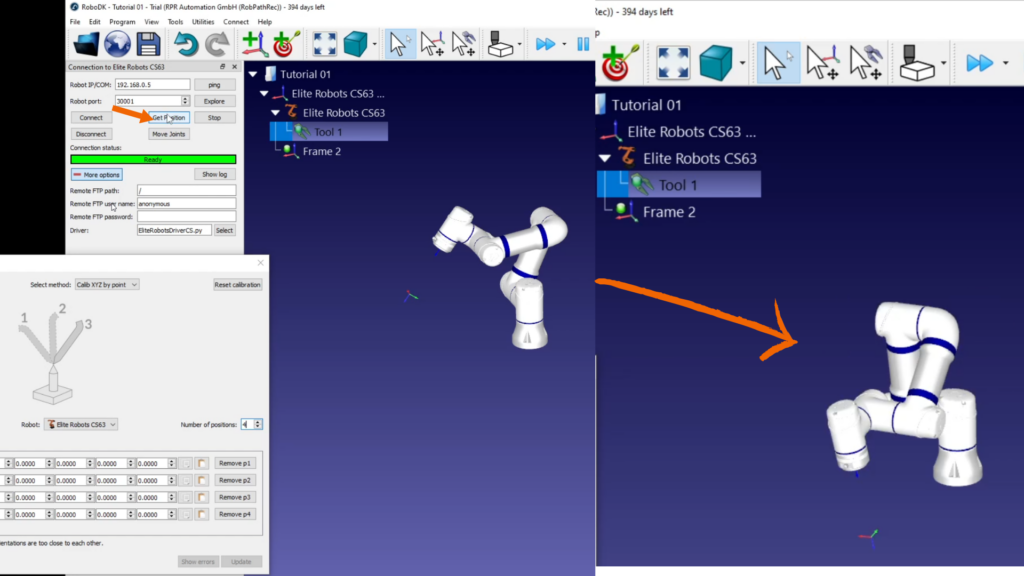Collapse the Elite Robots CS63 robot node in main tree

click(275, 112)
